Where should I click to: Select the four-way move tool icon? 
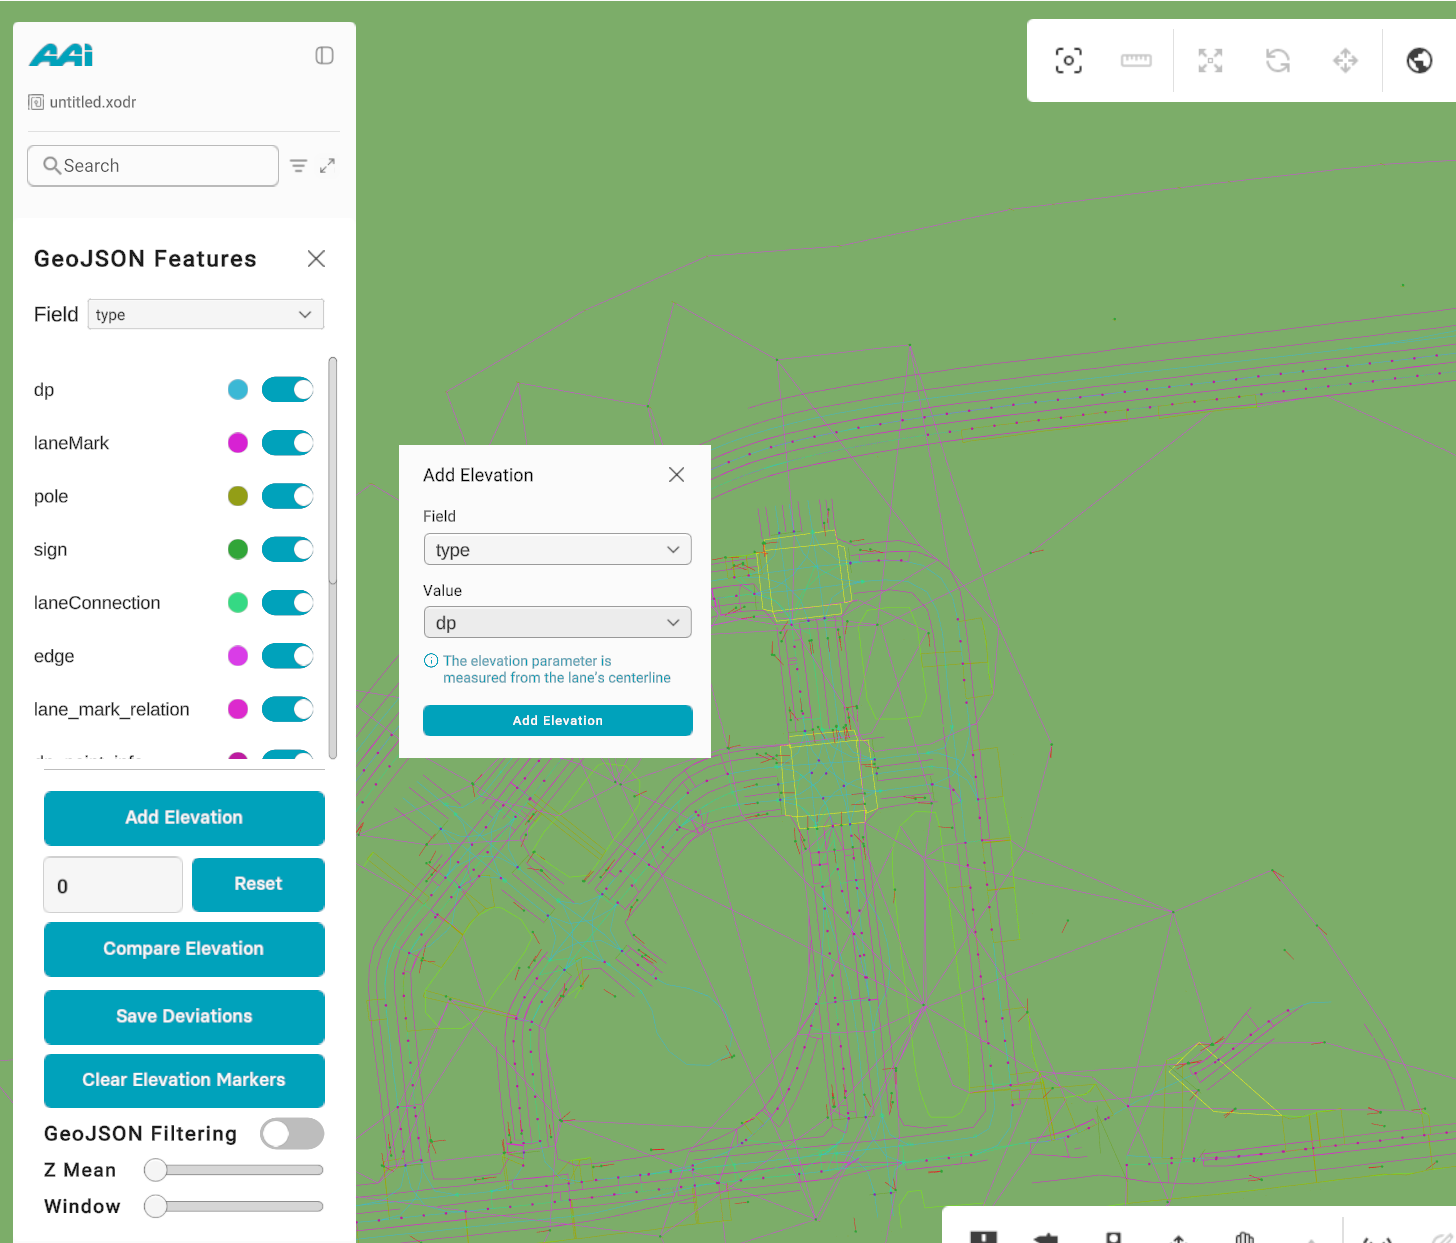click(1345, 61)
